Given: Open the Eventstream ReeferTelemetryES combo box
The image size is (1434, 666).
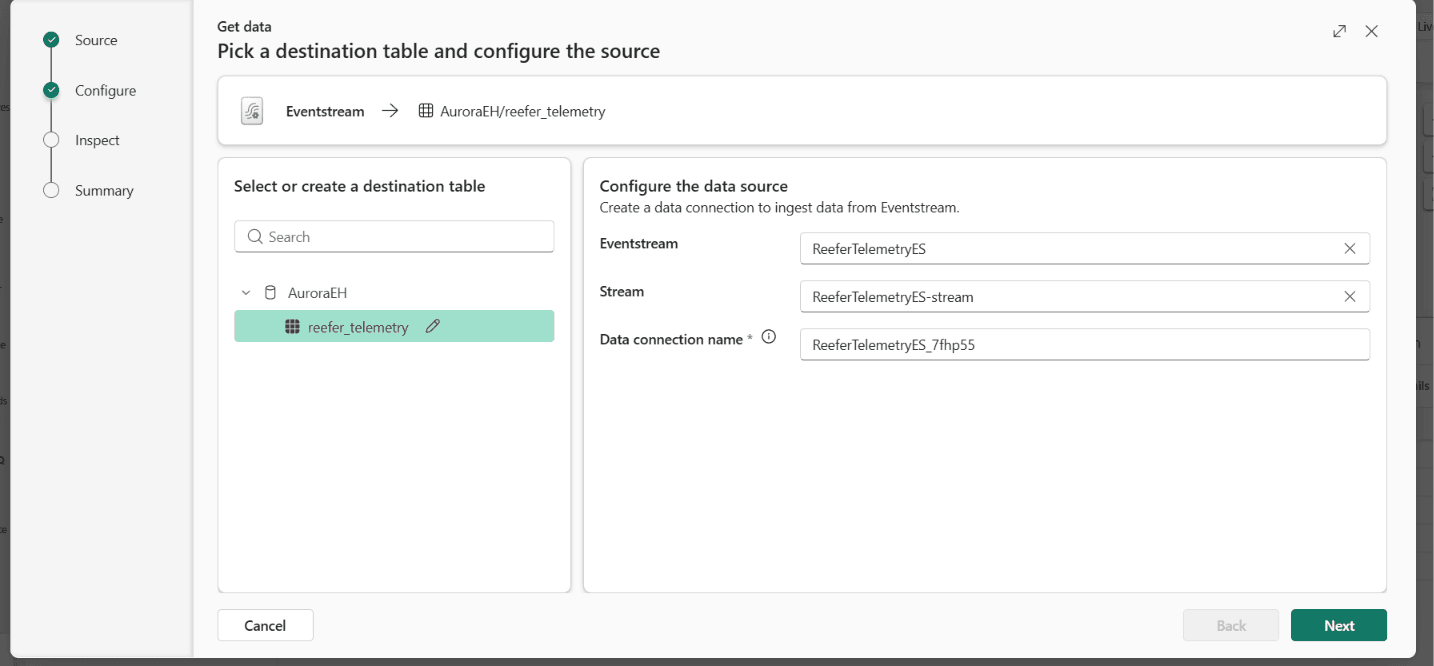Looking at the screenshot, I should coord(1085,248).
